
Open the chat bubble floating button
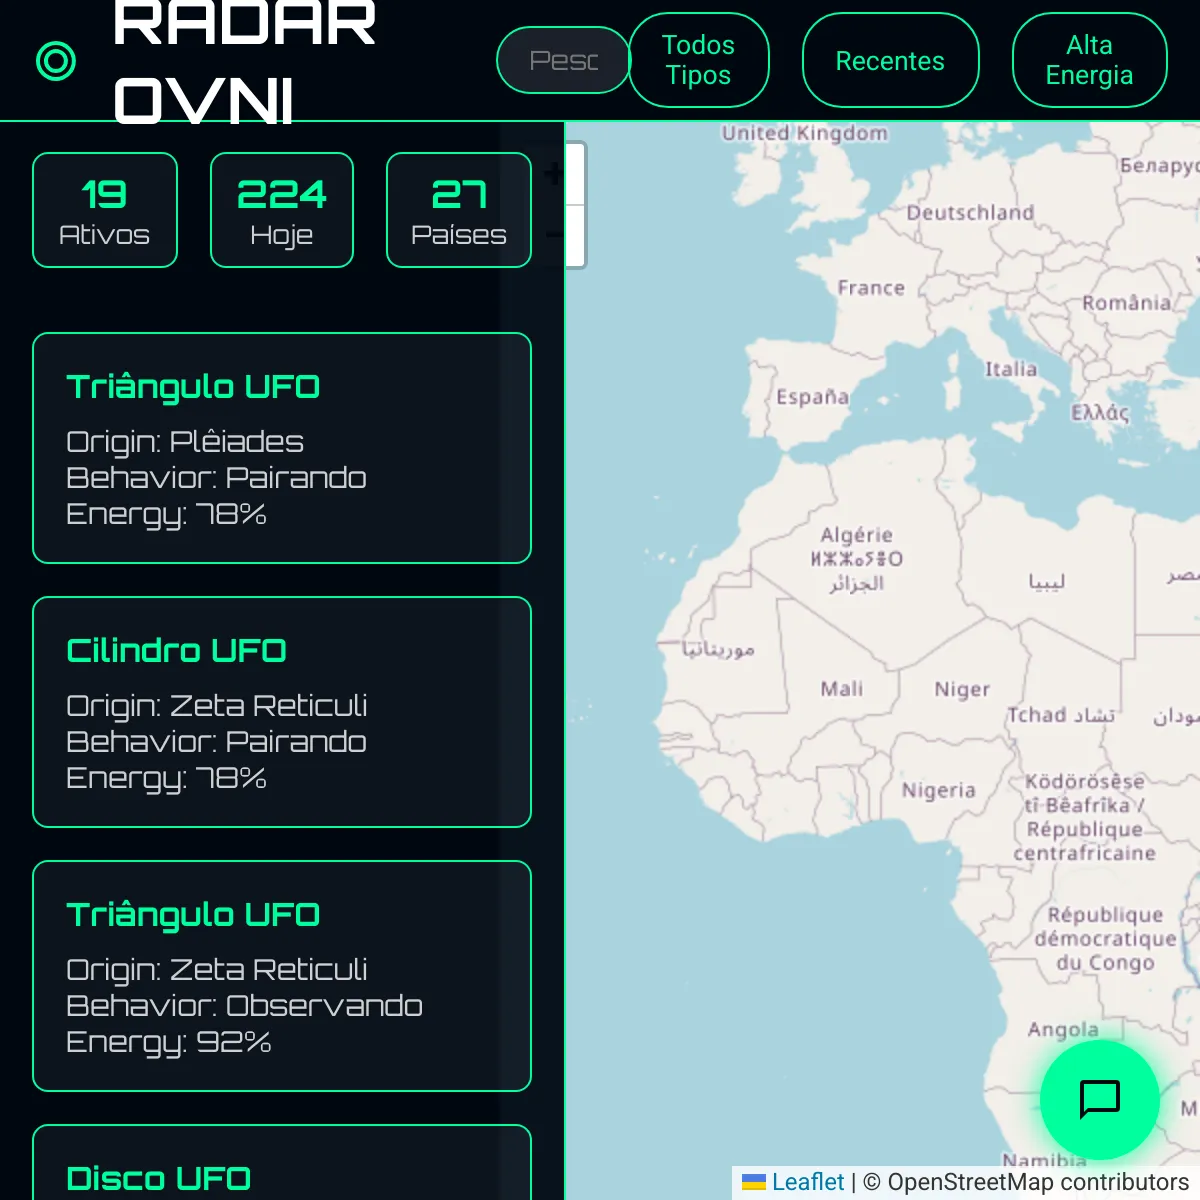pos(1100,1100)
